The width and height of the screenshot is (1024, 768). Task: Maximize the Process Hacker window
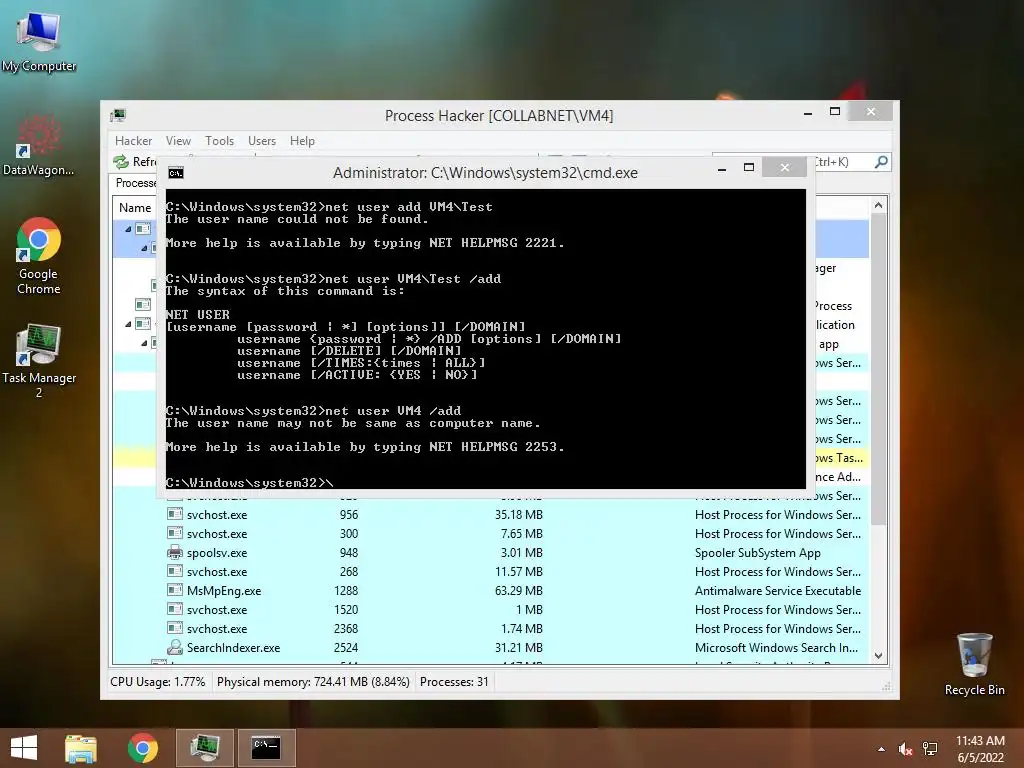coord(835,112)
